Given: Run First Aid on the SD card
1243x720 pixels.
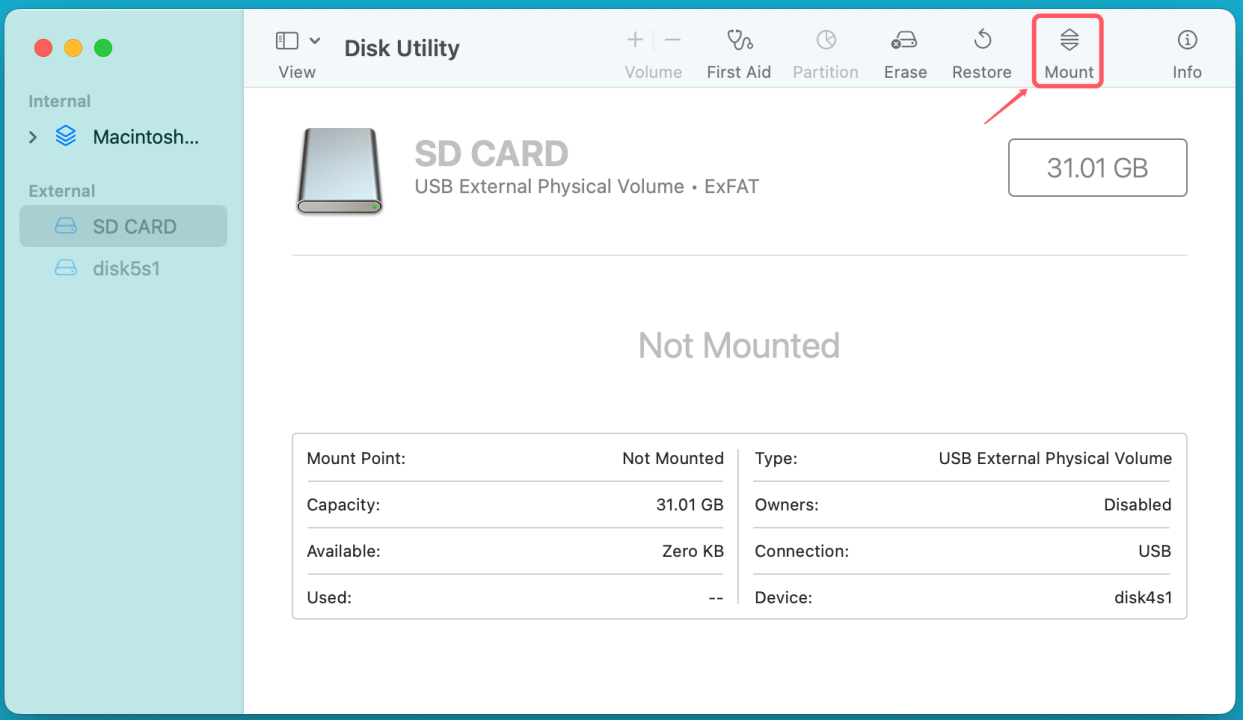Looking at the screenshot, I should pos(738,41).
